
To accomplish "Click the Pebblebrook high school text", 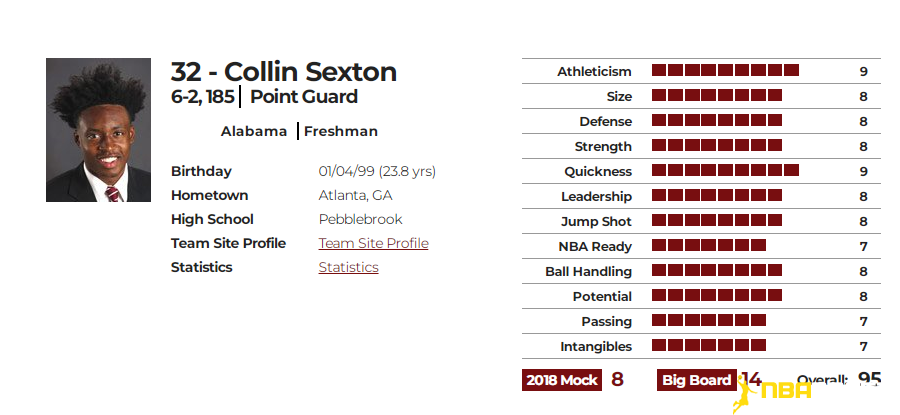I will pos(360,219).
